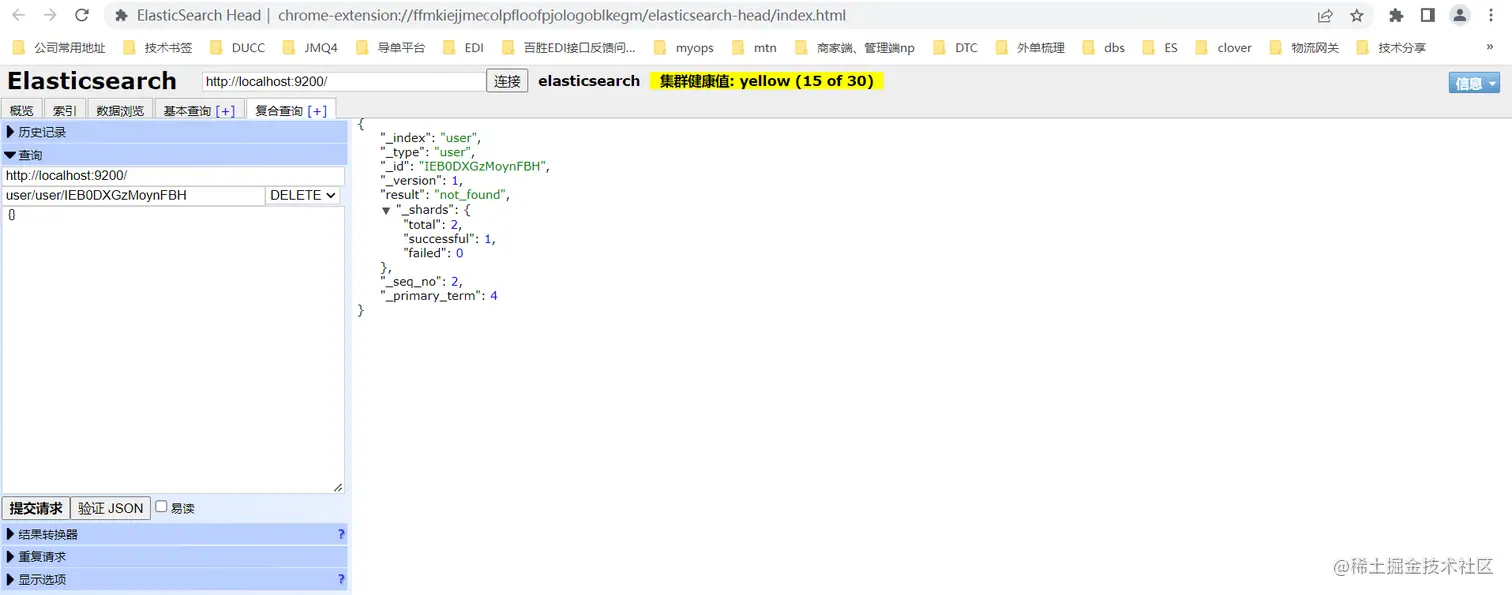Screen dimensions: 1512x595
Task: Open the mtn bookmark folder
Action: [x=755, y=47]
